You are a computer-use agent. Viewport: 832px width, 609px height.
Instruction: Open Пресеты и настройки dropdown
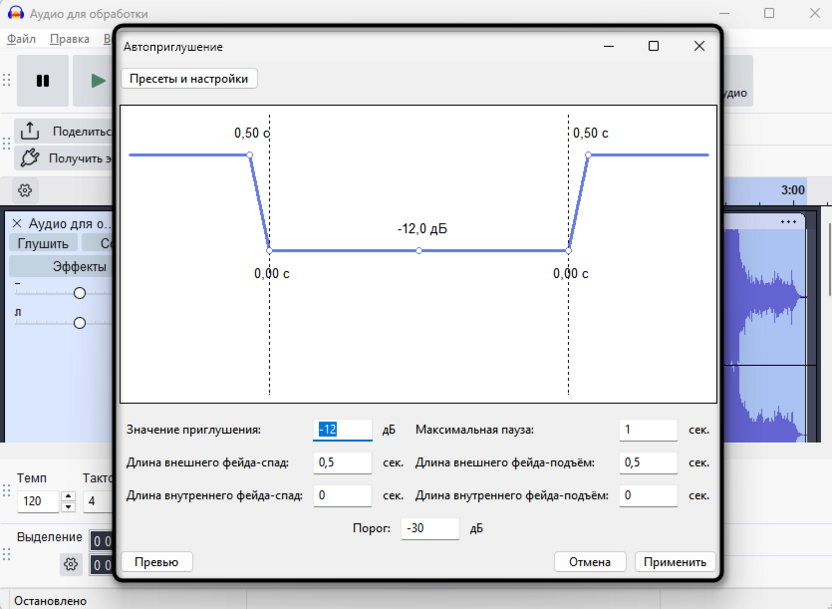click(x=189, y=79)
